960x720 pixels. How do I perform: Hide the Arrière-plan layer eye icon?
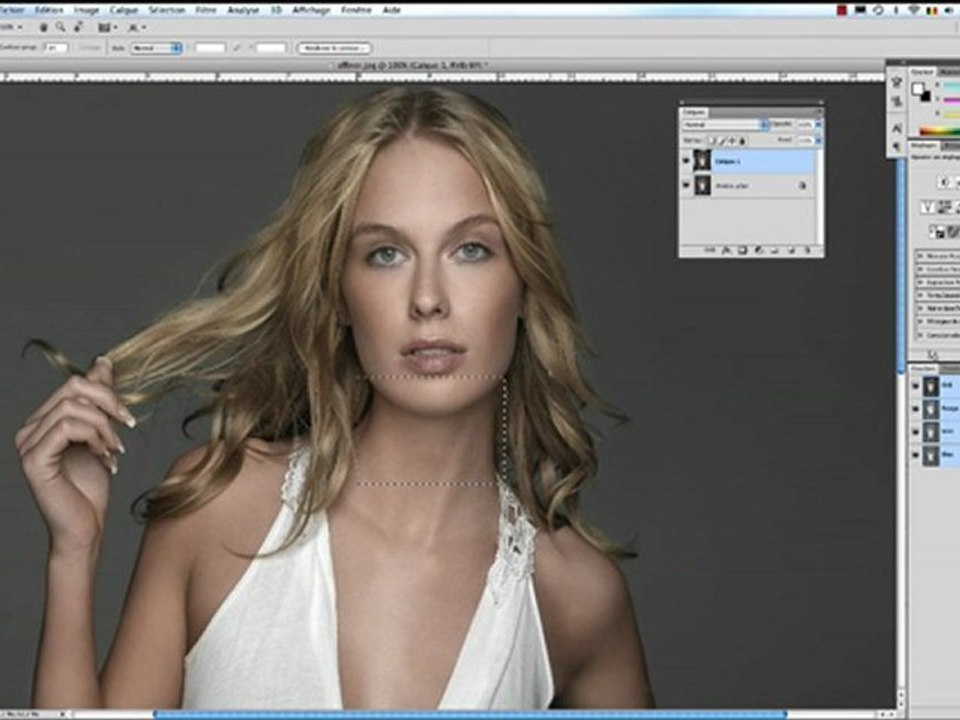[x=686, y=185]
